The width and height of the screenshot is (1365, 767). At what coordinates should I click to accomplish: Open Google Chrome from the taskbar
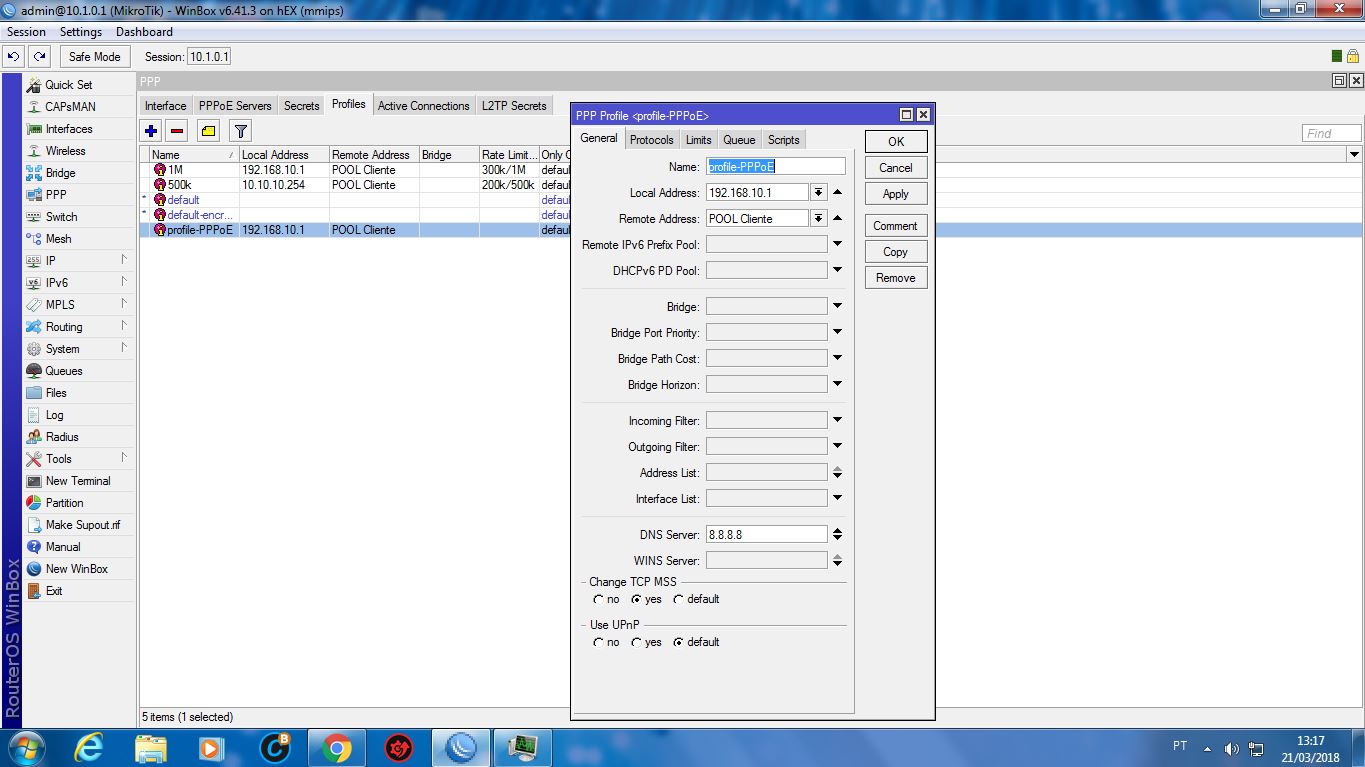336,747
